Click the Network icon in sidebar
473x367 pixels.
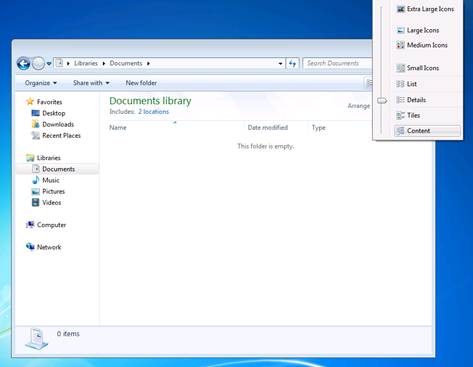click(x=30, y=247)
